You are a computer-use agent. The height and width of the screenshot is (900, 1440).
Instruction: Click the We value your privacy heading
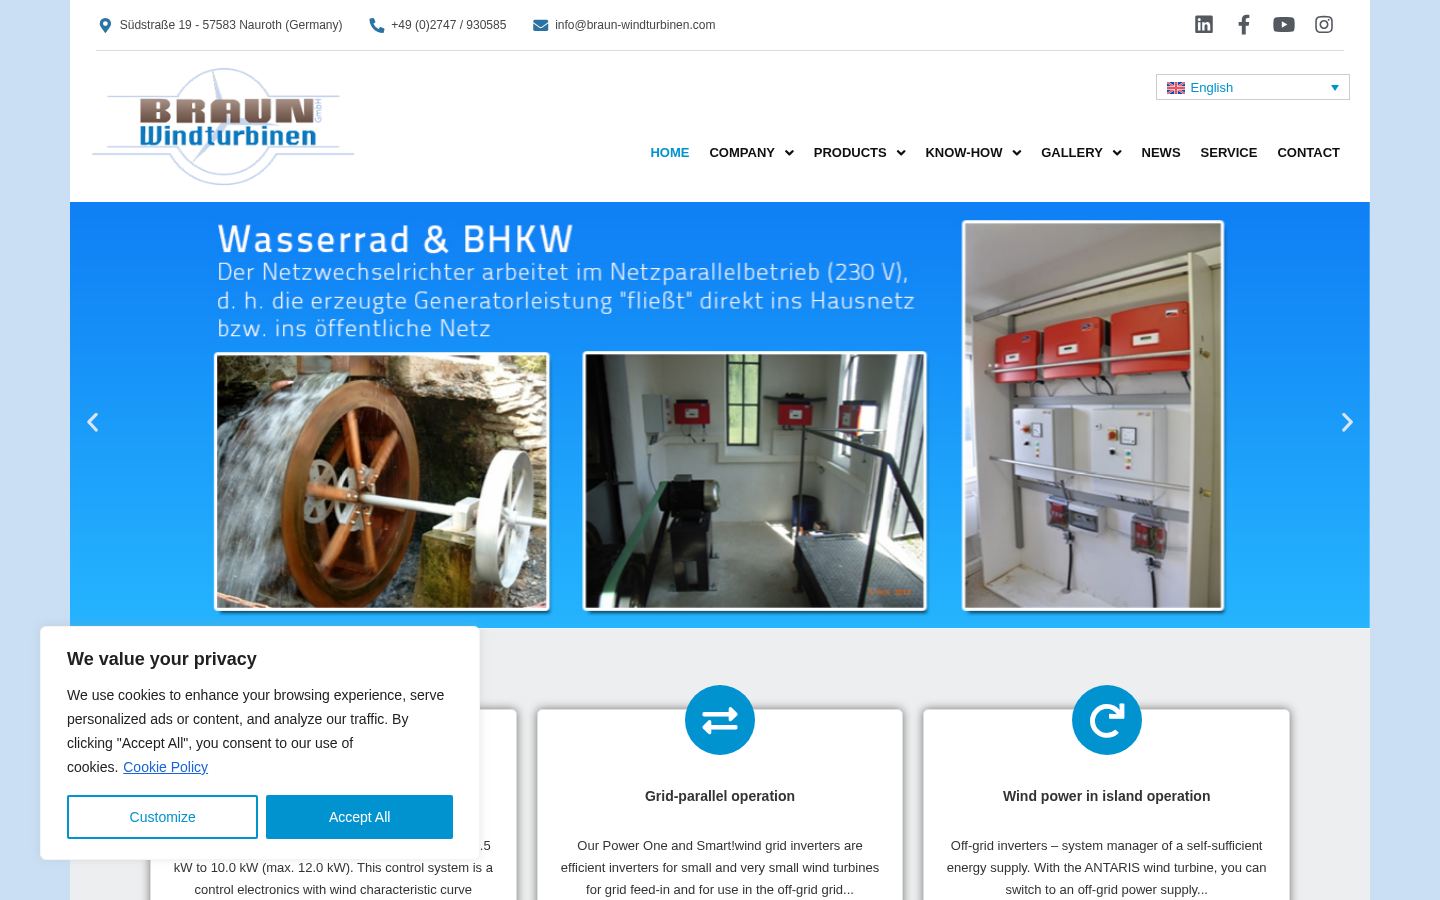coord(162,659)
